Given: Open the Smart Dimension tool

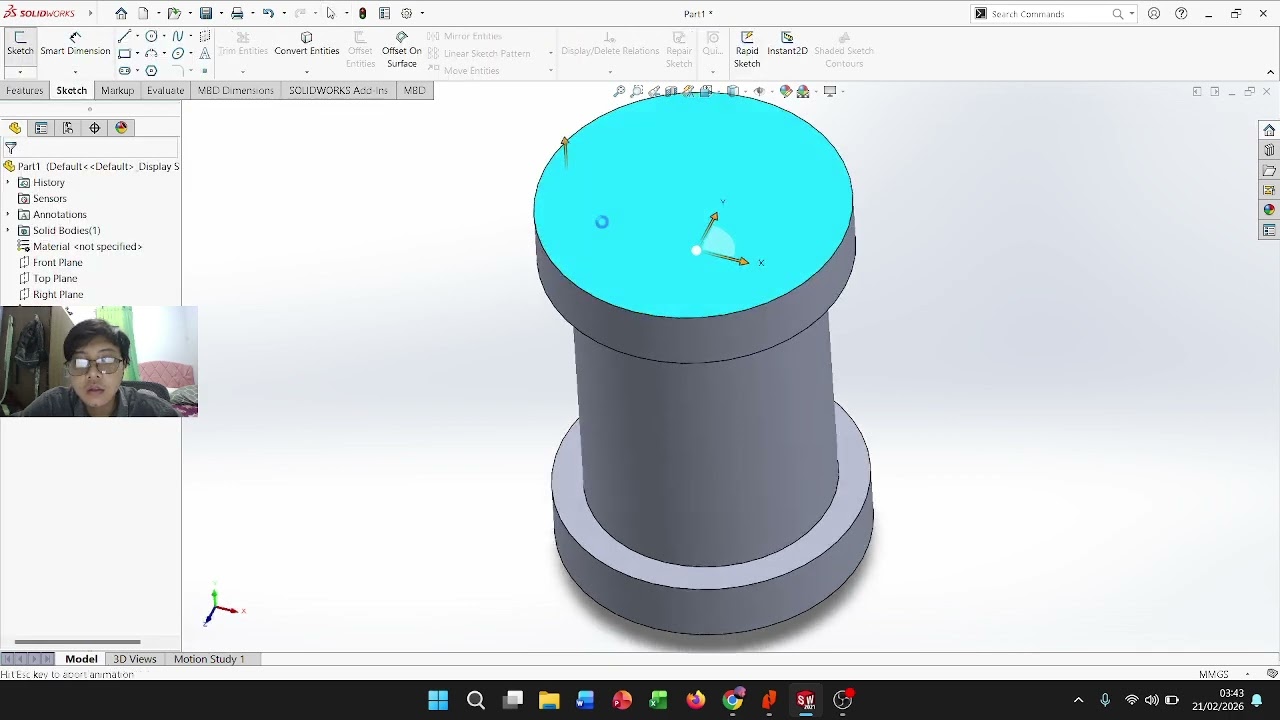Looking at the screenshot, I should pyautogui.click(x=75, y=44).
